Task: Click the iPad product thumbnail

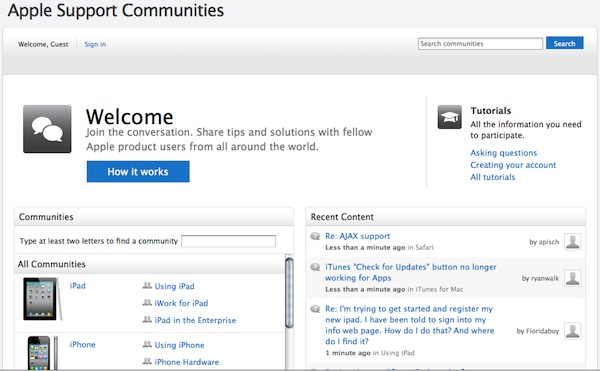Action: [x=42, y=299]
